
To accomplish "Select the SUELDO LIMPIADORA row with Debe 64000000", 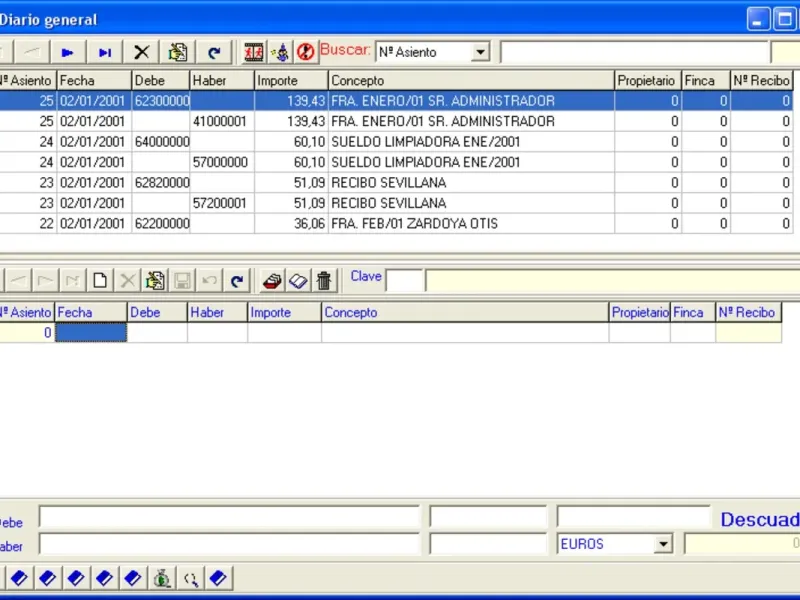I will coord(396,142).
